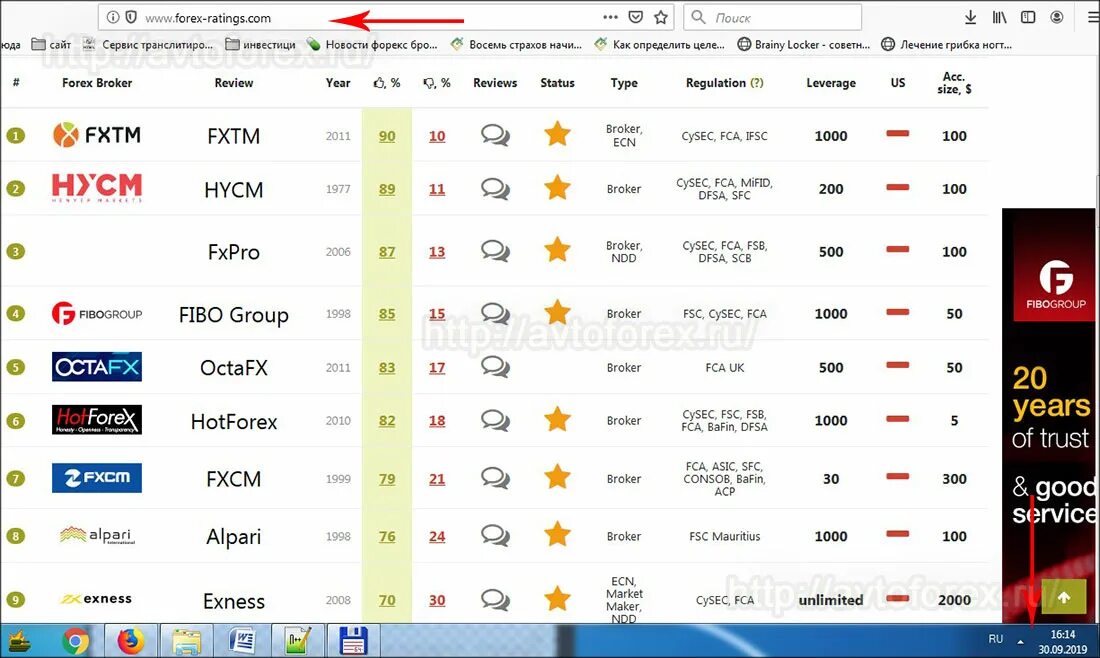Open the 'сайт' bookmarks folder

click(51, 44)
